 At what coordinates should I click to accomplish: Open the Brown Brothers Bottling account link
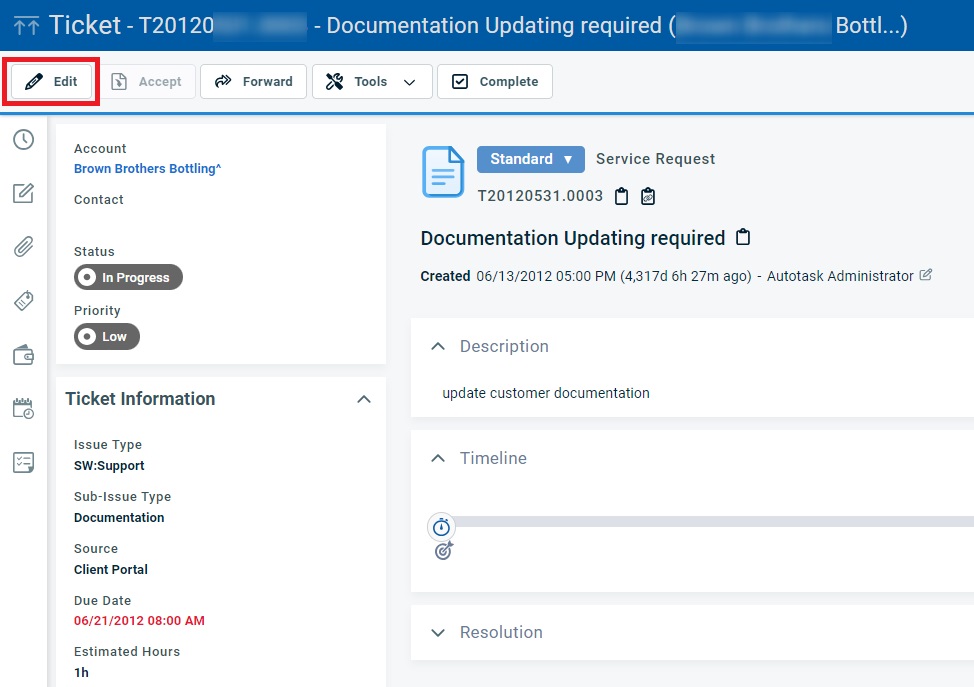[x=147, y=169]
